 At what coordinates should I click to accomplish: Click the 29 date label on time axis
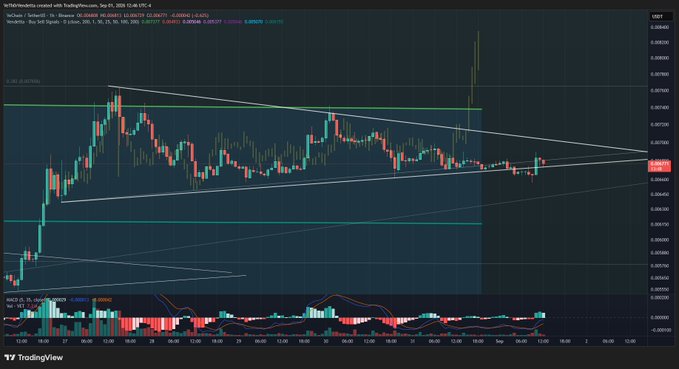(x=239, y=341)
